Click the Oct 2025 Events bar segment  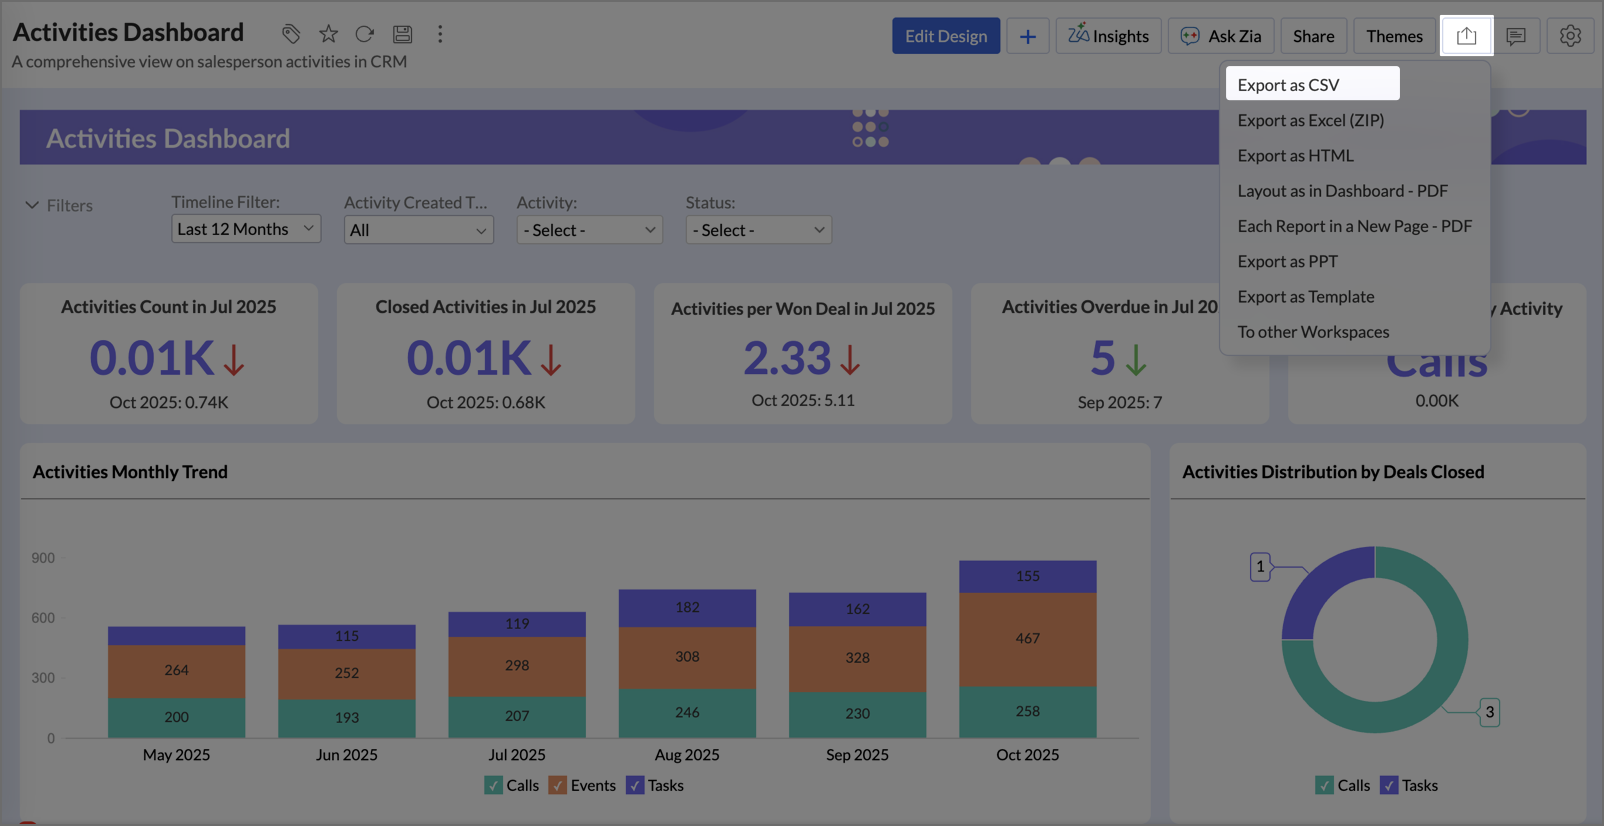[x=1027, y=639]
